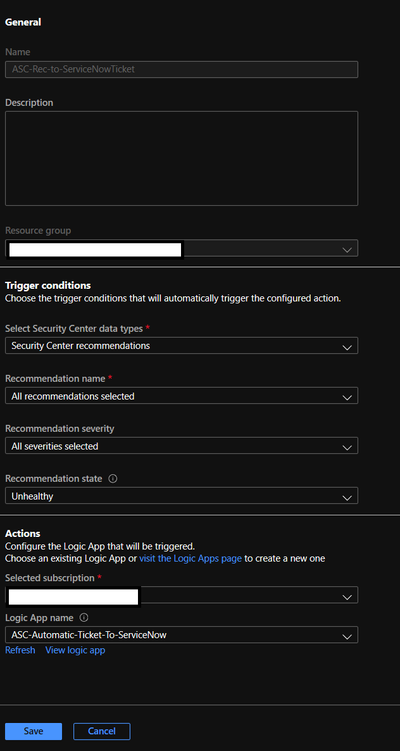Click the Recommendation state info icon
Viewport: 400px width, 751px height.
tap(113, 478)
